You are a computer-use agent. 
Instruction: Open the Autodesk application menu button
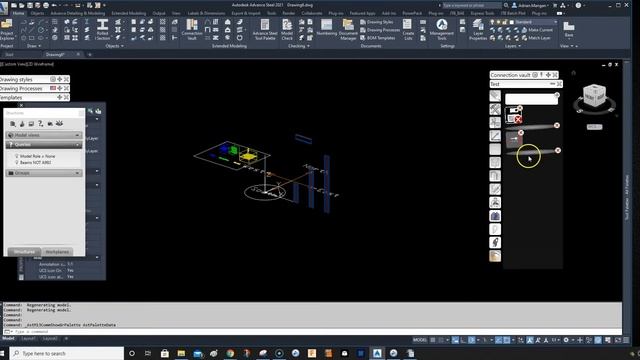4,7
